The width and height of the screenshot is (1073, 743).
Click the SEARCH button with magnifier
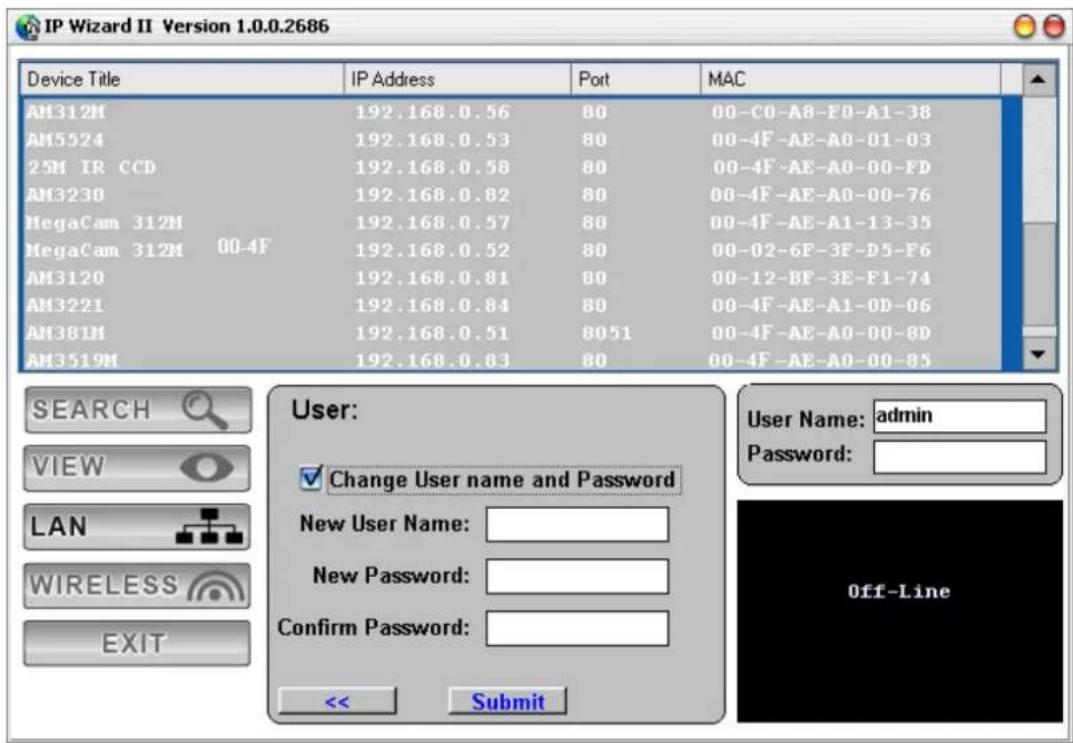pyautogui.click(x=138, y=410)
